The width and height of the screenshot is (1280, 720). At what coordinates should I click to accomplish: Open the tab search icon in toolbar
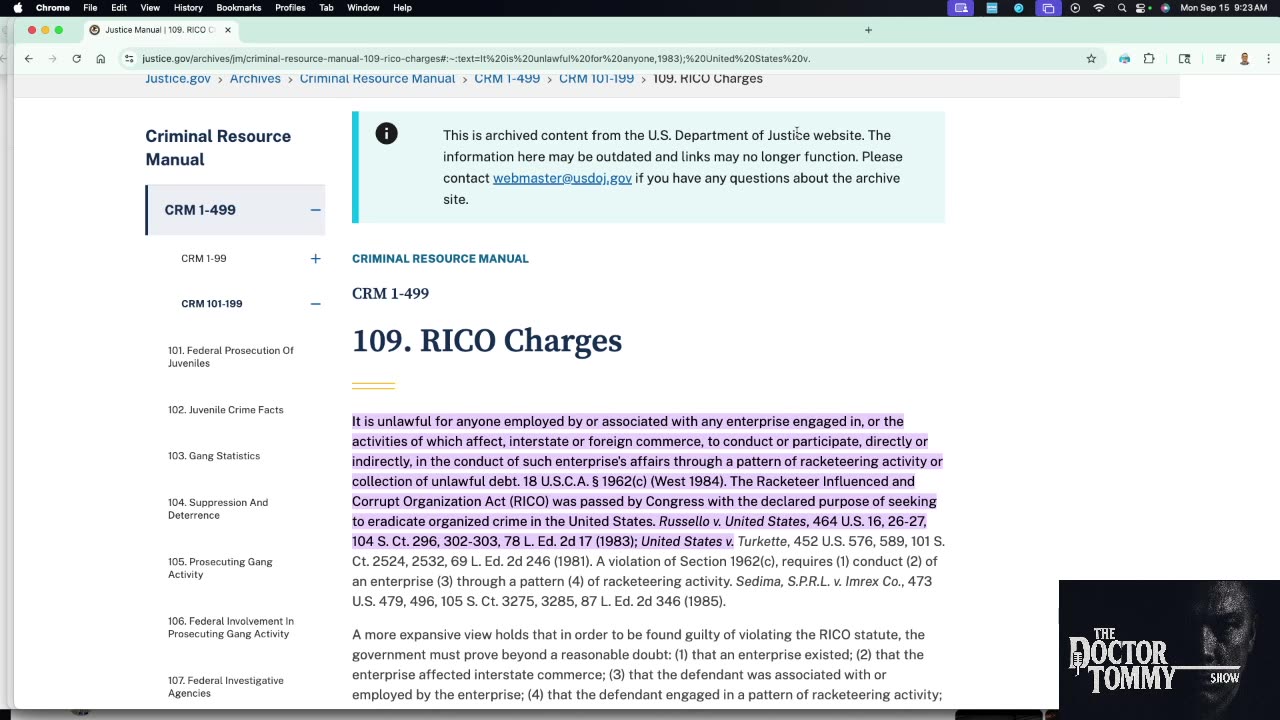coord(1185,59)
